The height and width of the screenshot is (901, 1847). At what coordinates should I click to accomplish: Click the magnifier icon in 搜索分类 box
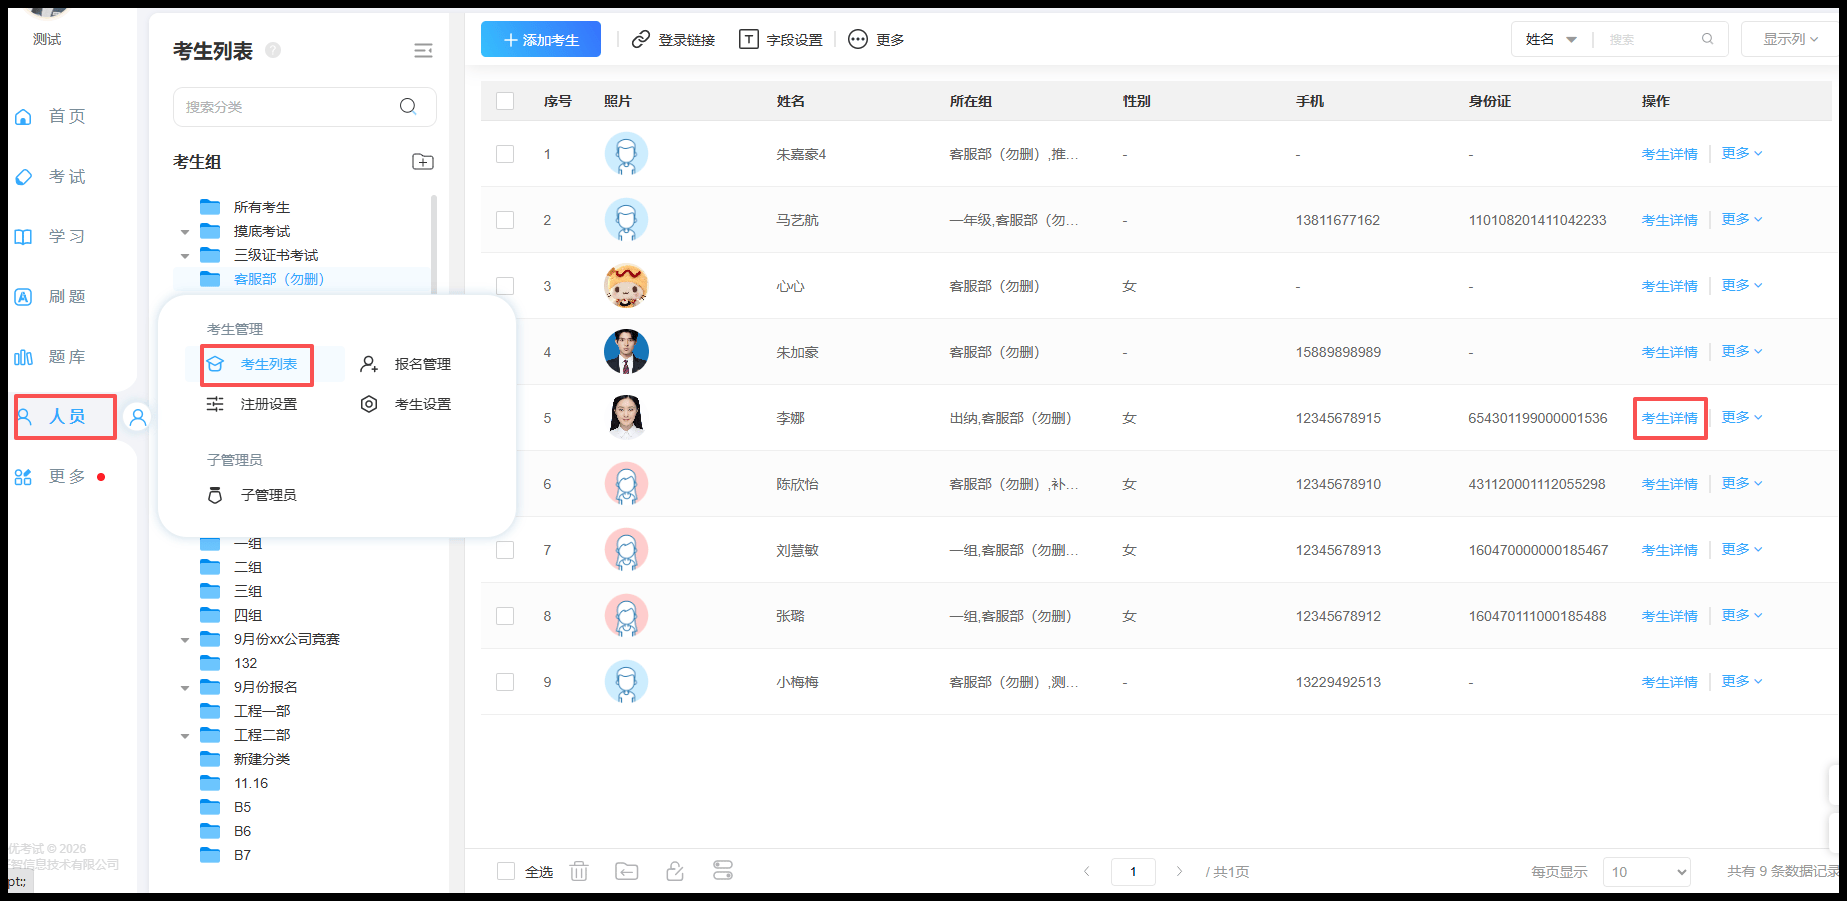coord(408,106)
